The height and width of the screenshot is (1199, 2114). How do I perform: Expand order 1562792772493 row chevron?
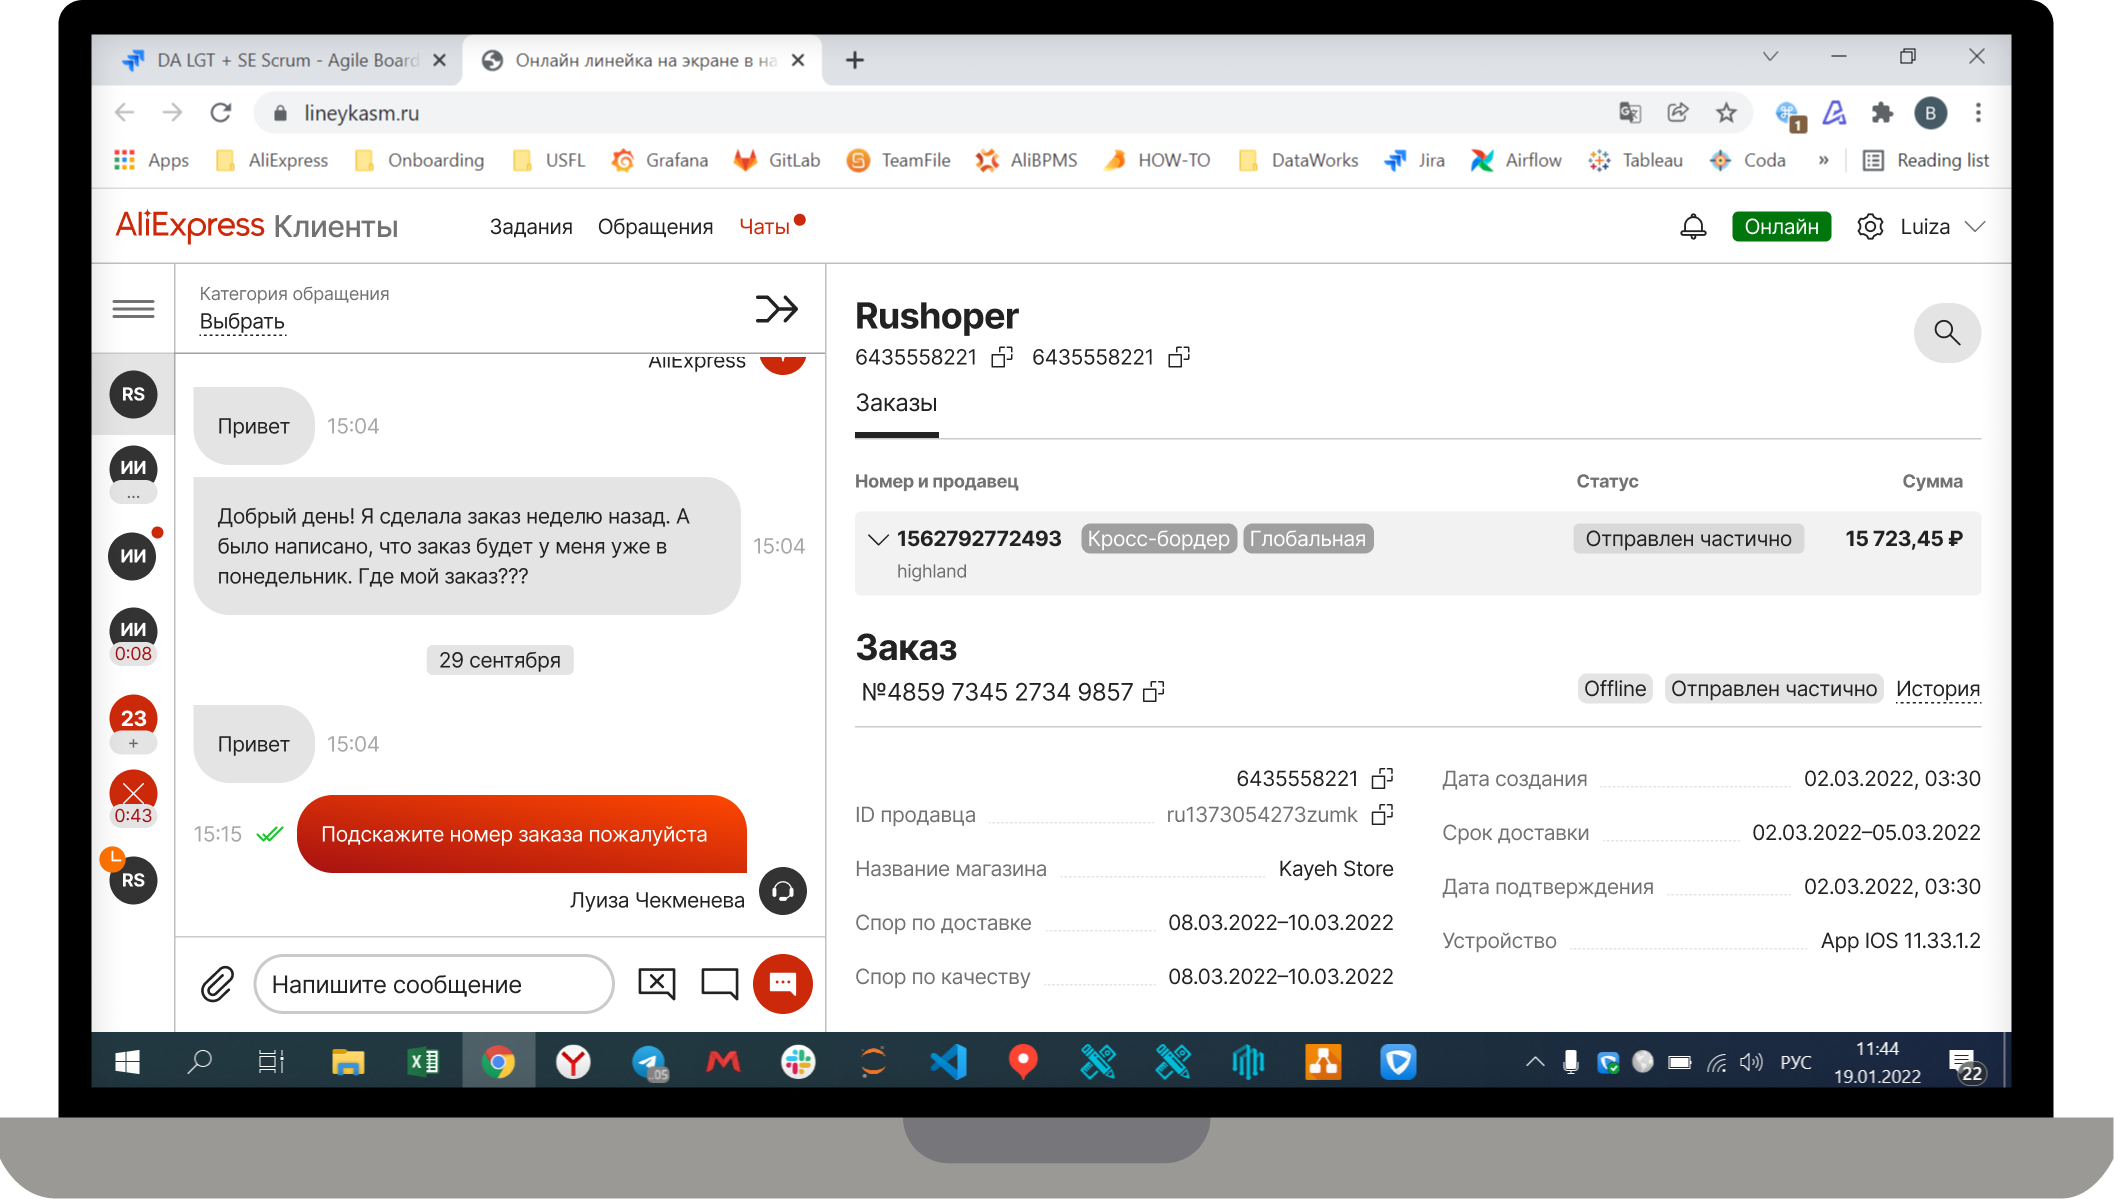click(877, 540)
